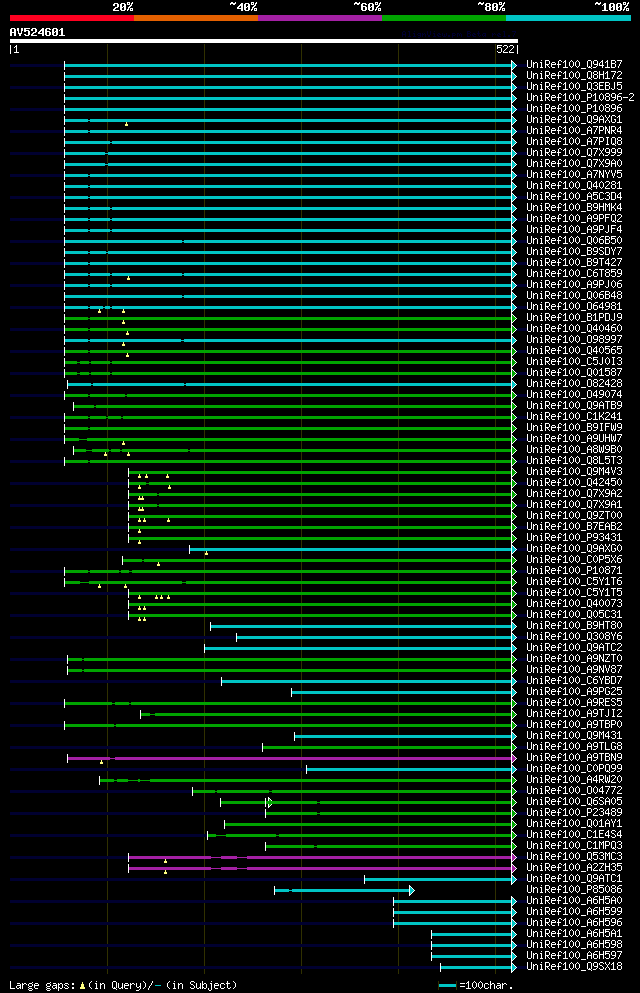Select the UniRef100_Q308Y6 hit name
The width and height of the screenshot is (640, 993).
coord(574,636)
